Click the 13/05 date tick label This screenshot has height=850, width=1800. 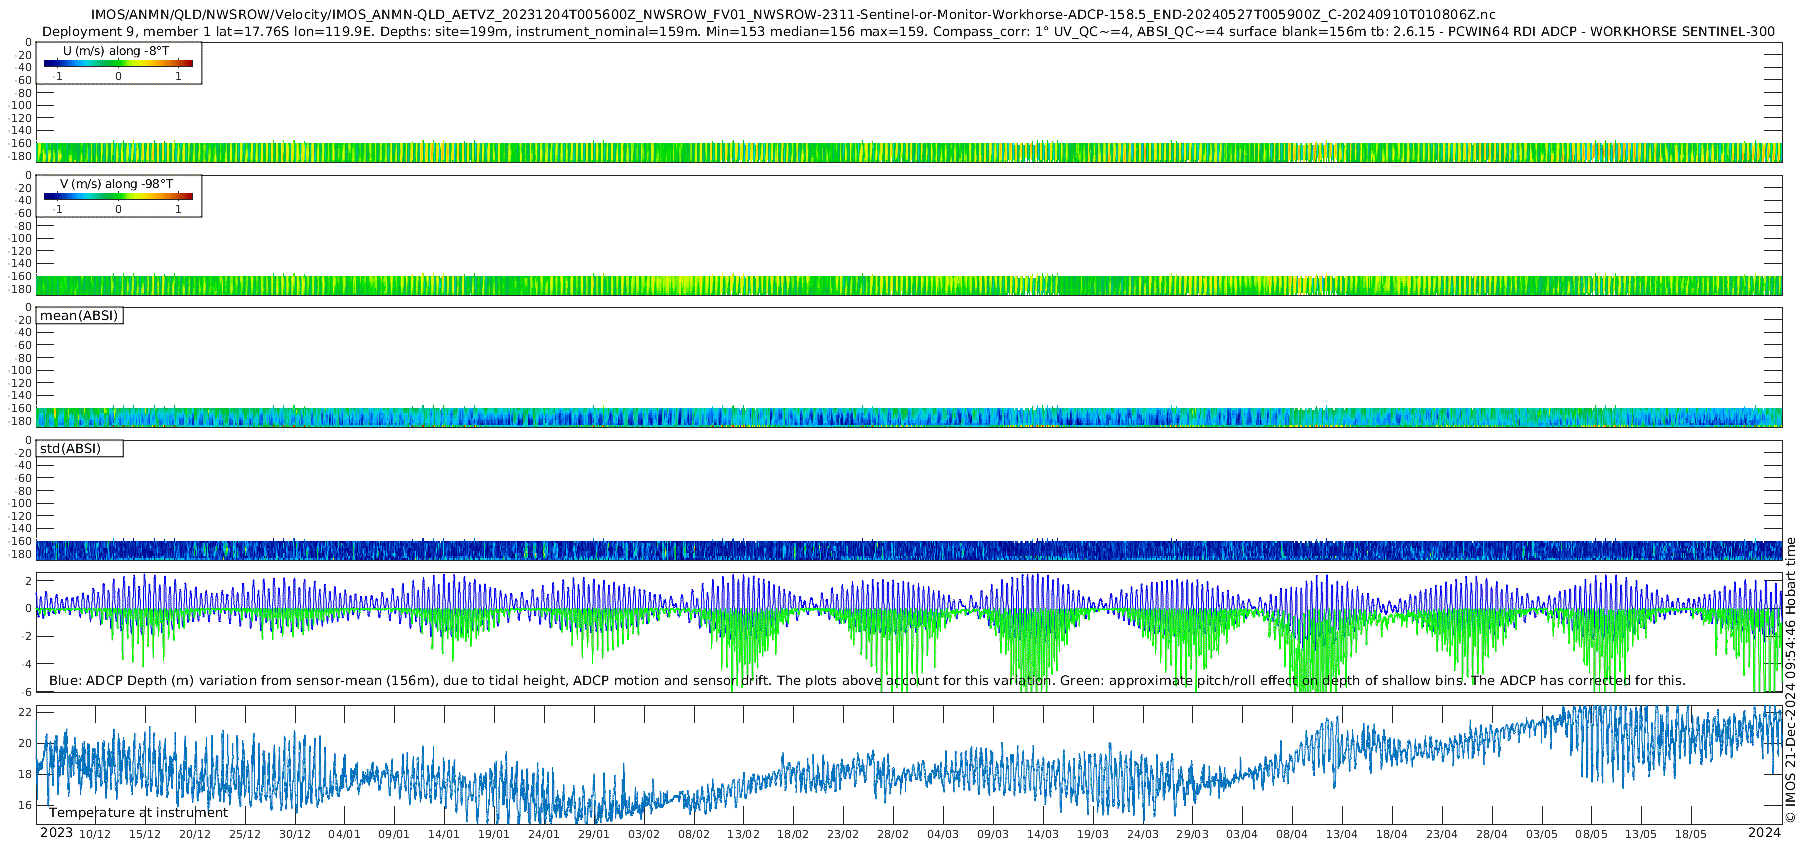point(1641,834)
